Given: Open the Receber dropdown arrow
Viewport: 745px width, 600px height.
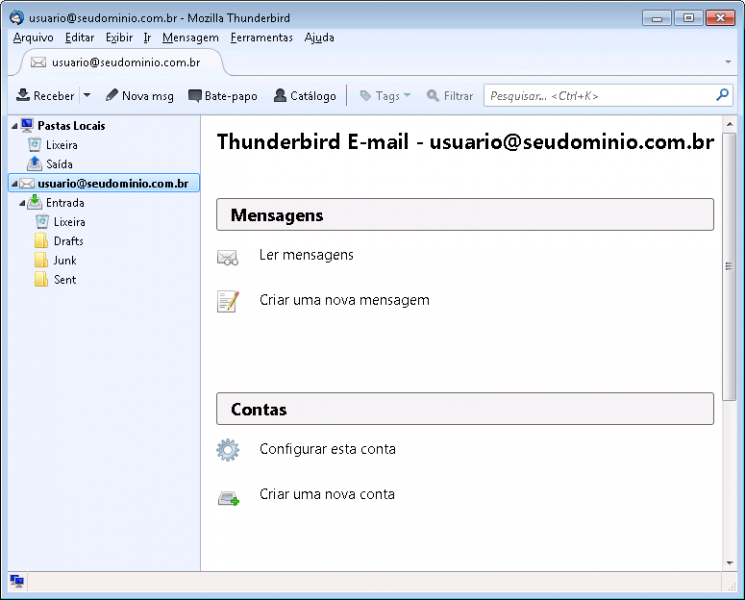Looking at the screenshot, I should [x=86, y=96].
